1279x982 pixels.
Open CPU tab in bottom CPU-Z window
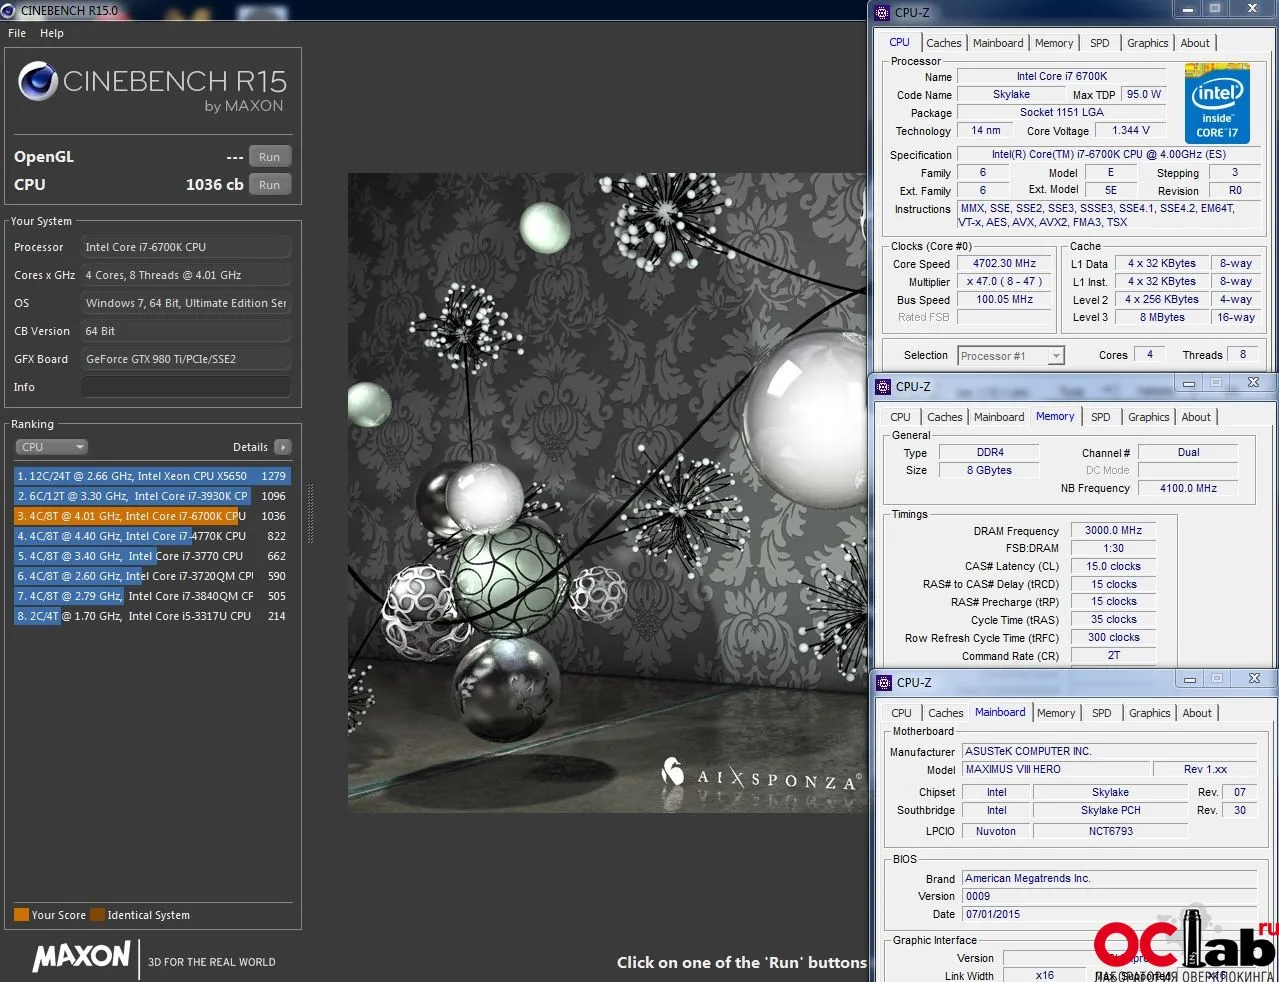pyautogui.click(x=901, y=713)
